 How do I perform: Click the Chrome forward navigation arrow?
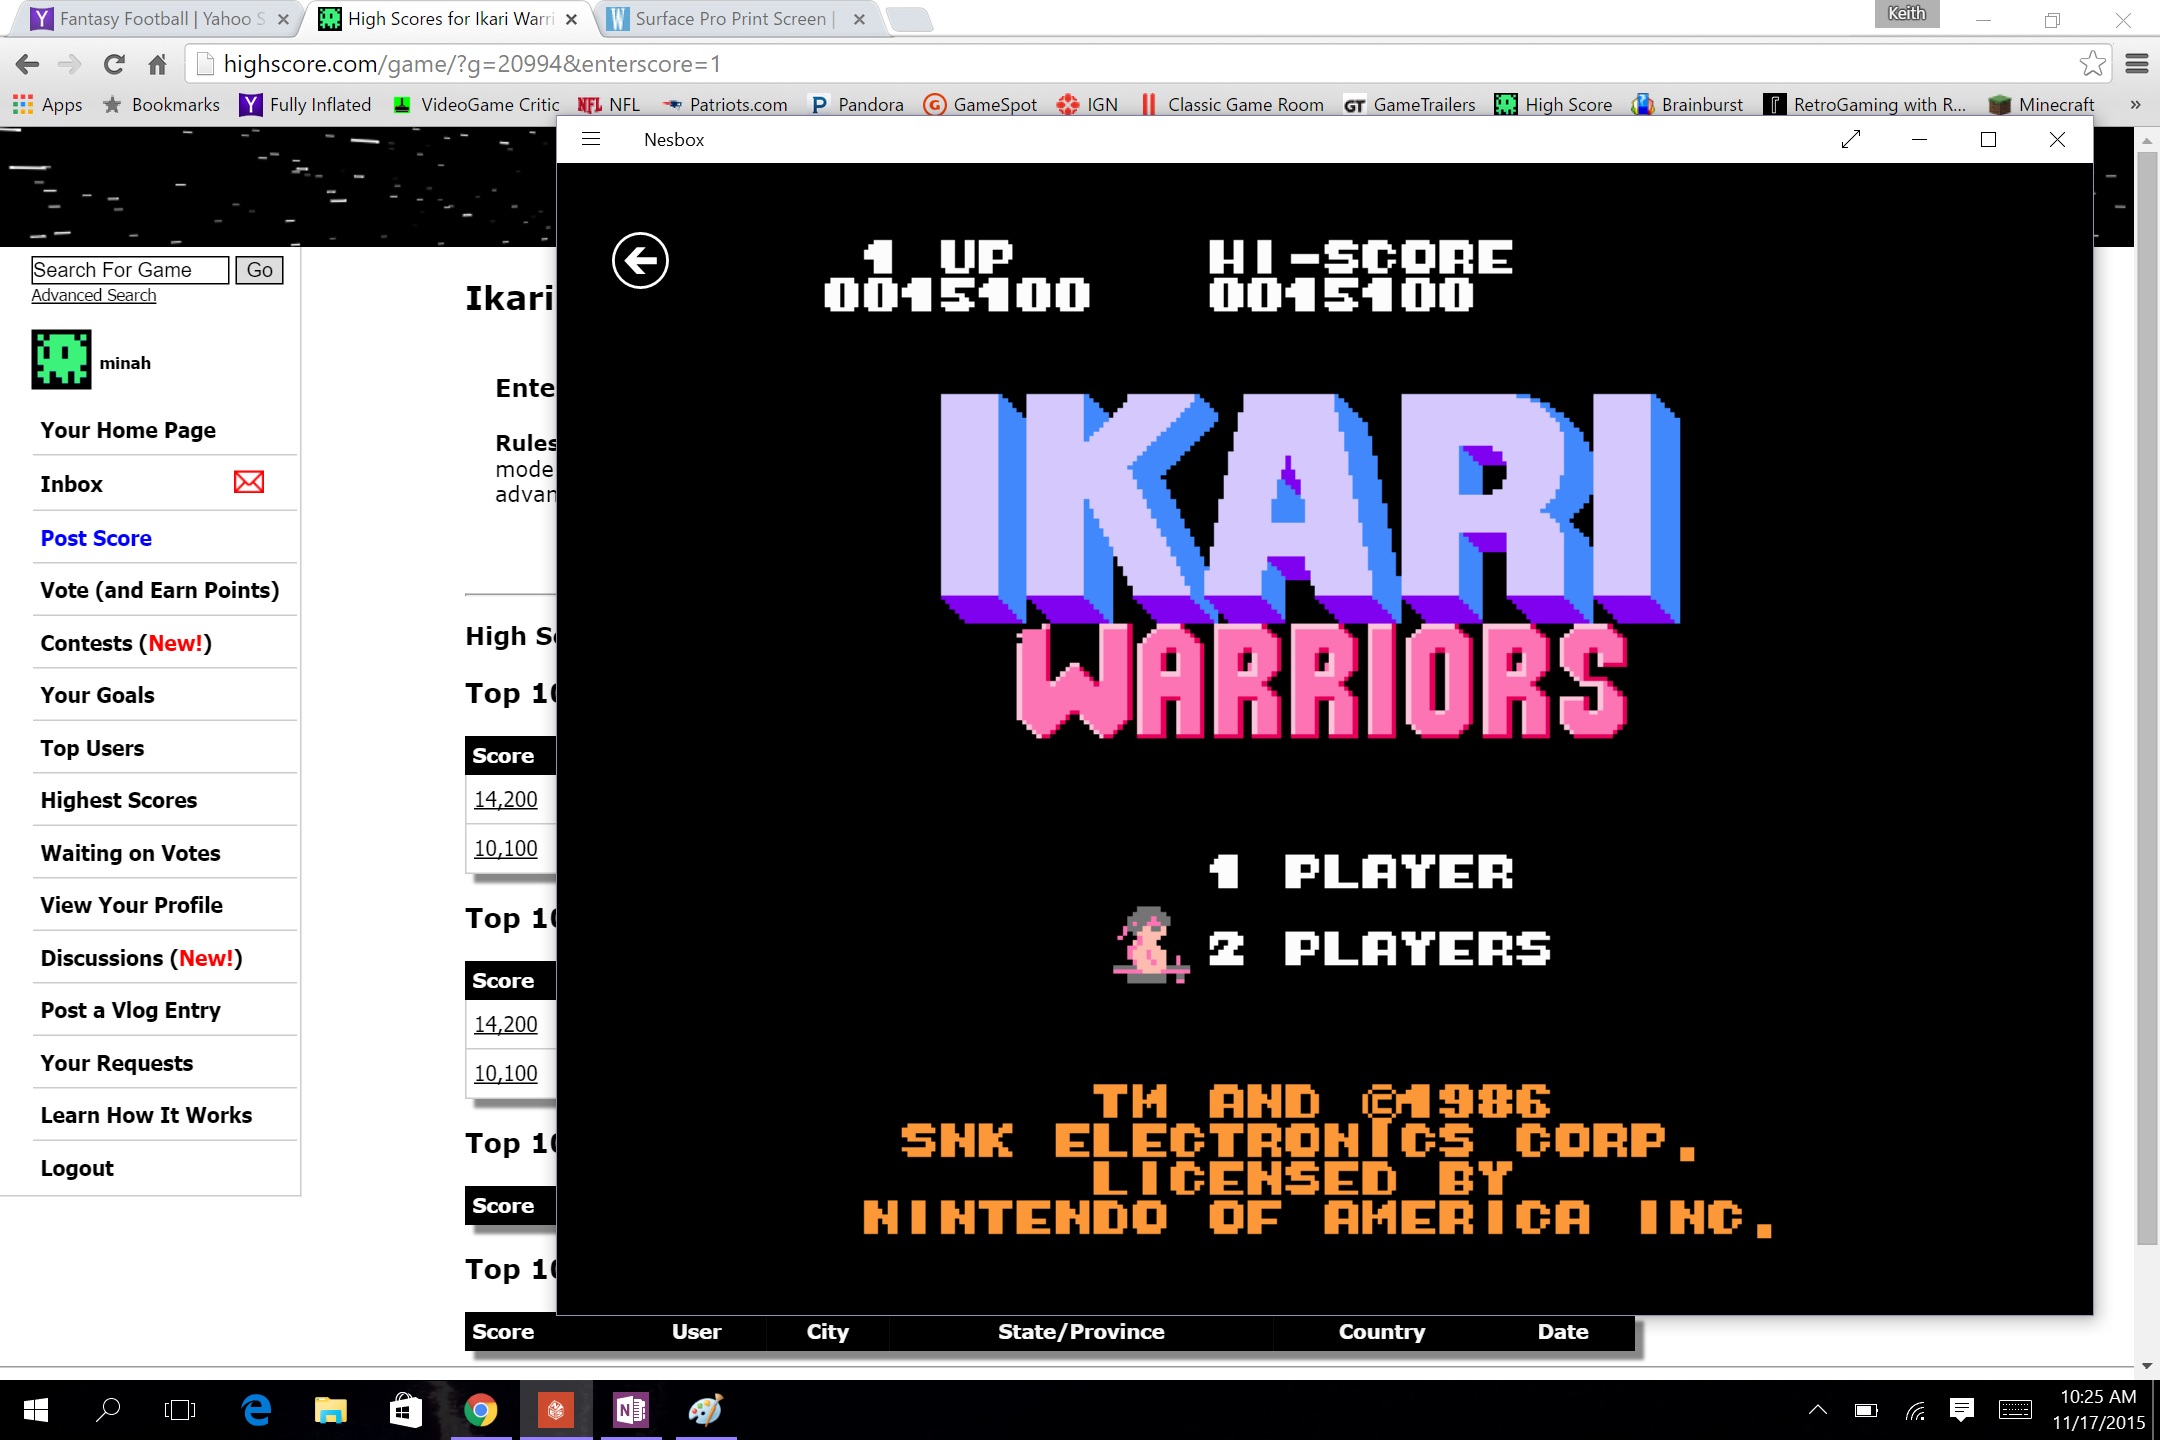[69, 65]
